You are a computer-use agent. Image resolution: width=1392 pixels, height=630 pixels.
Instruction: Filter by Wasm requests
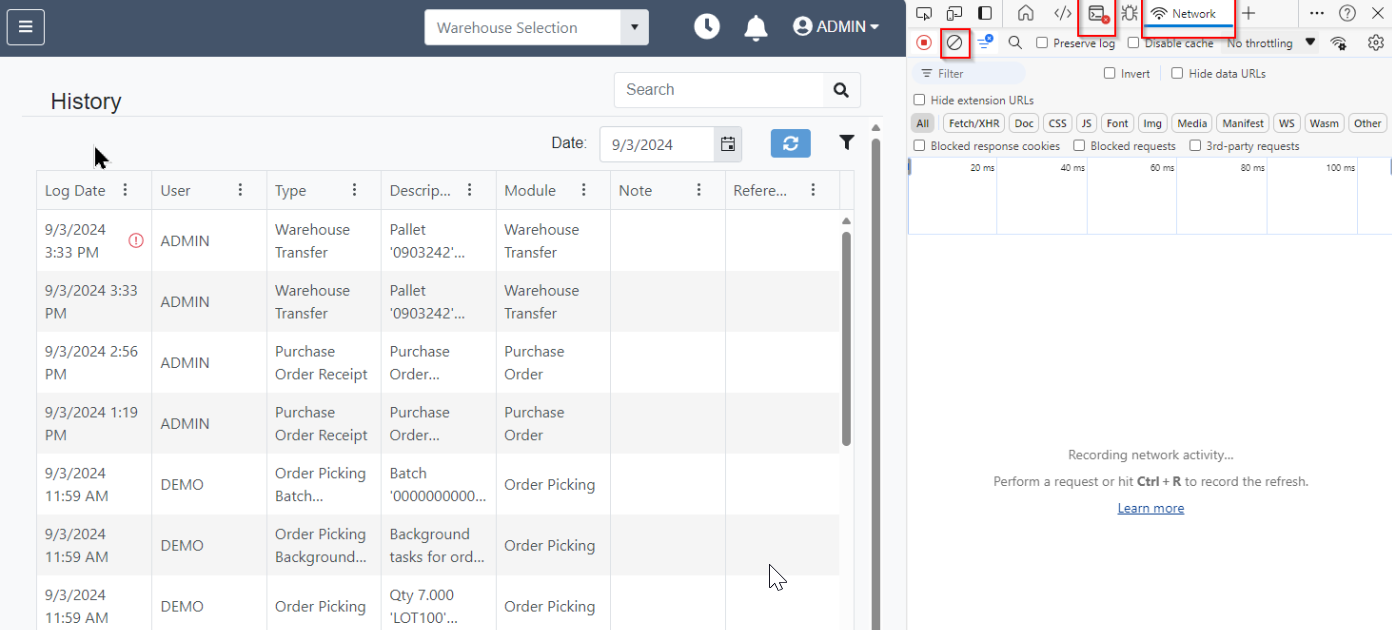(1324, 123)
